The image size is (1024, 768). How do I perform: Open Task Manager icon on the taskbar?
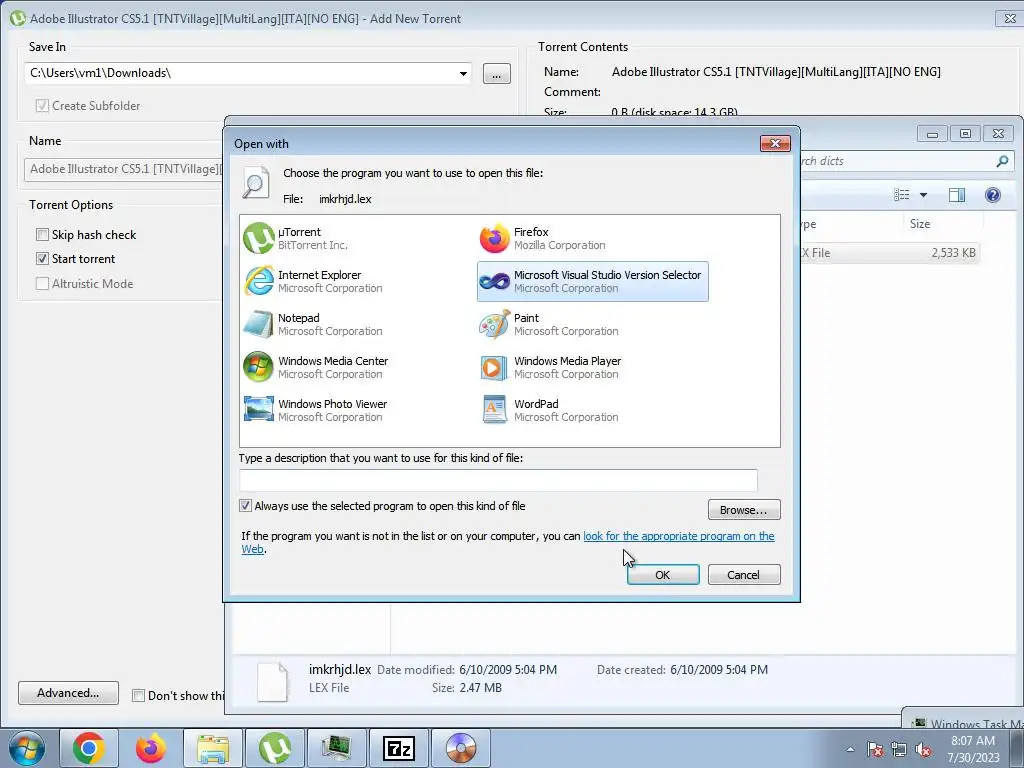337,748
